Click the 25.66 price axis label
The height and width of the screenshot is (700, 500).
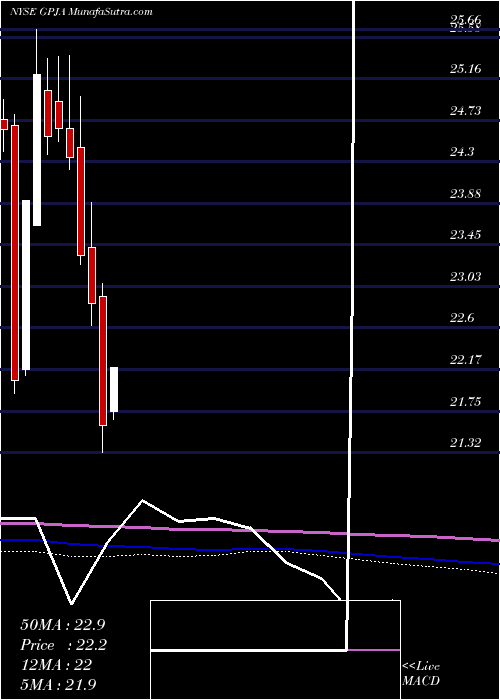(x=466, y=19)
